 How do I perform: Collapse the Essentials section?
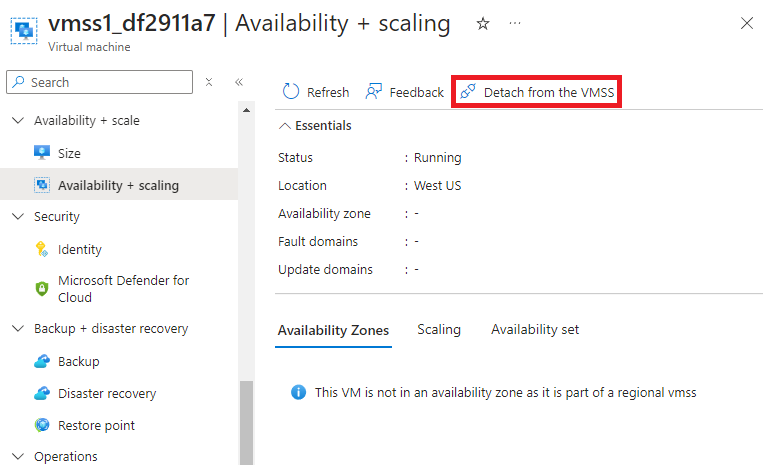285,126
